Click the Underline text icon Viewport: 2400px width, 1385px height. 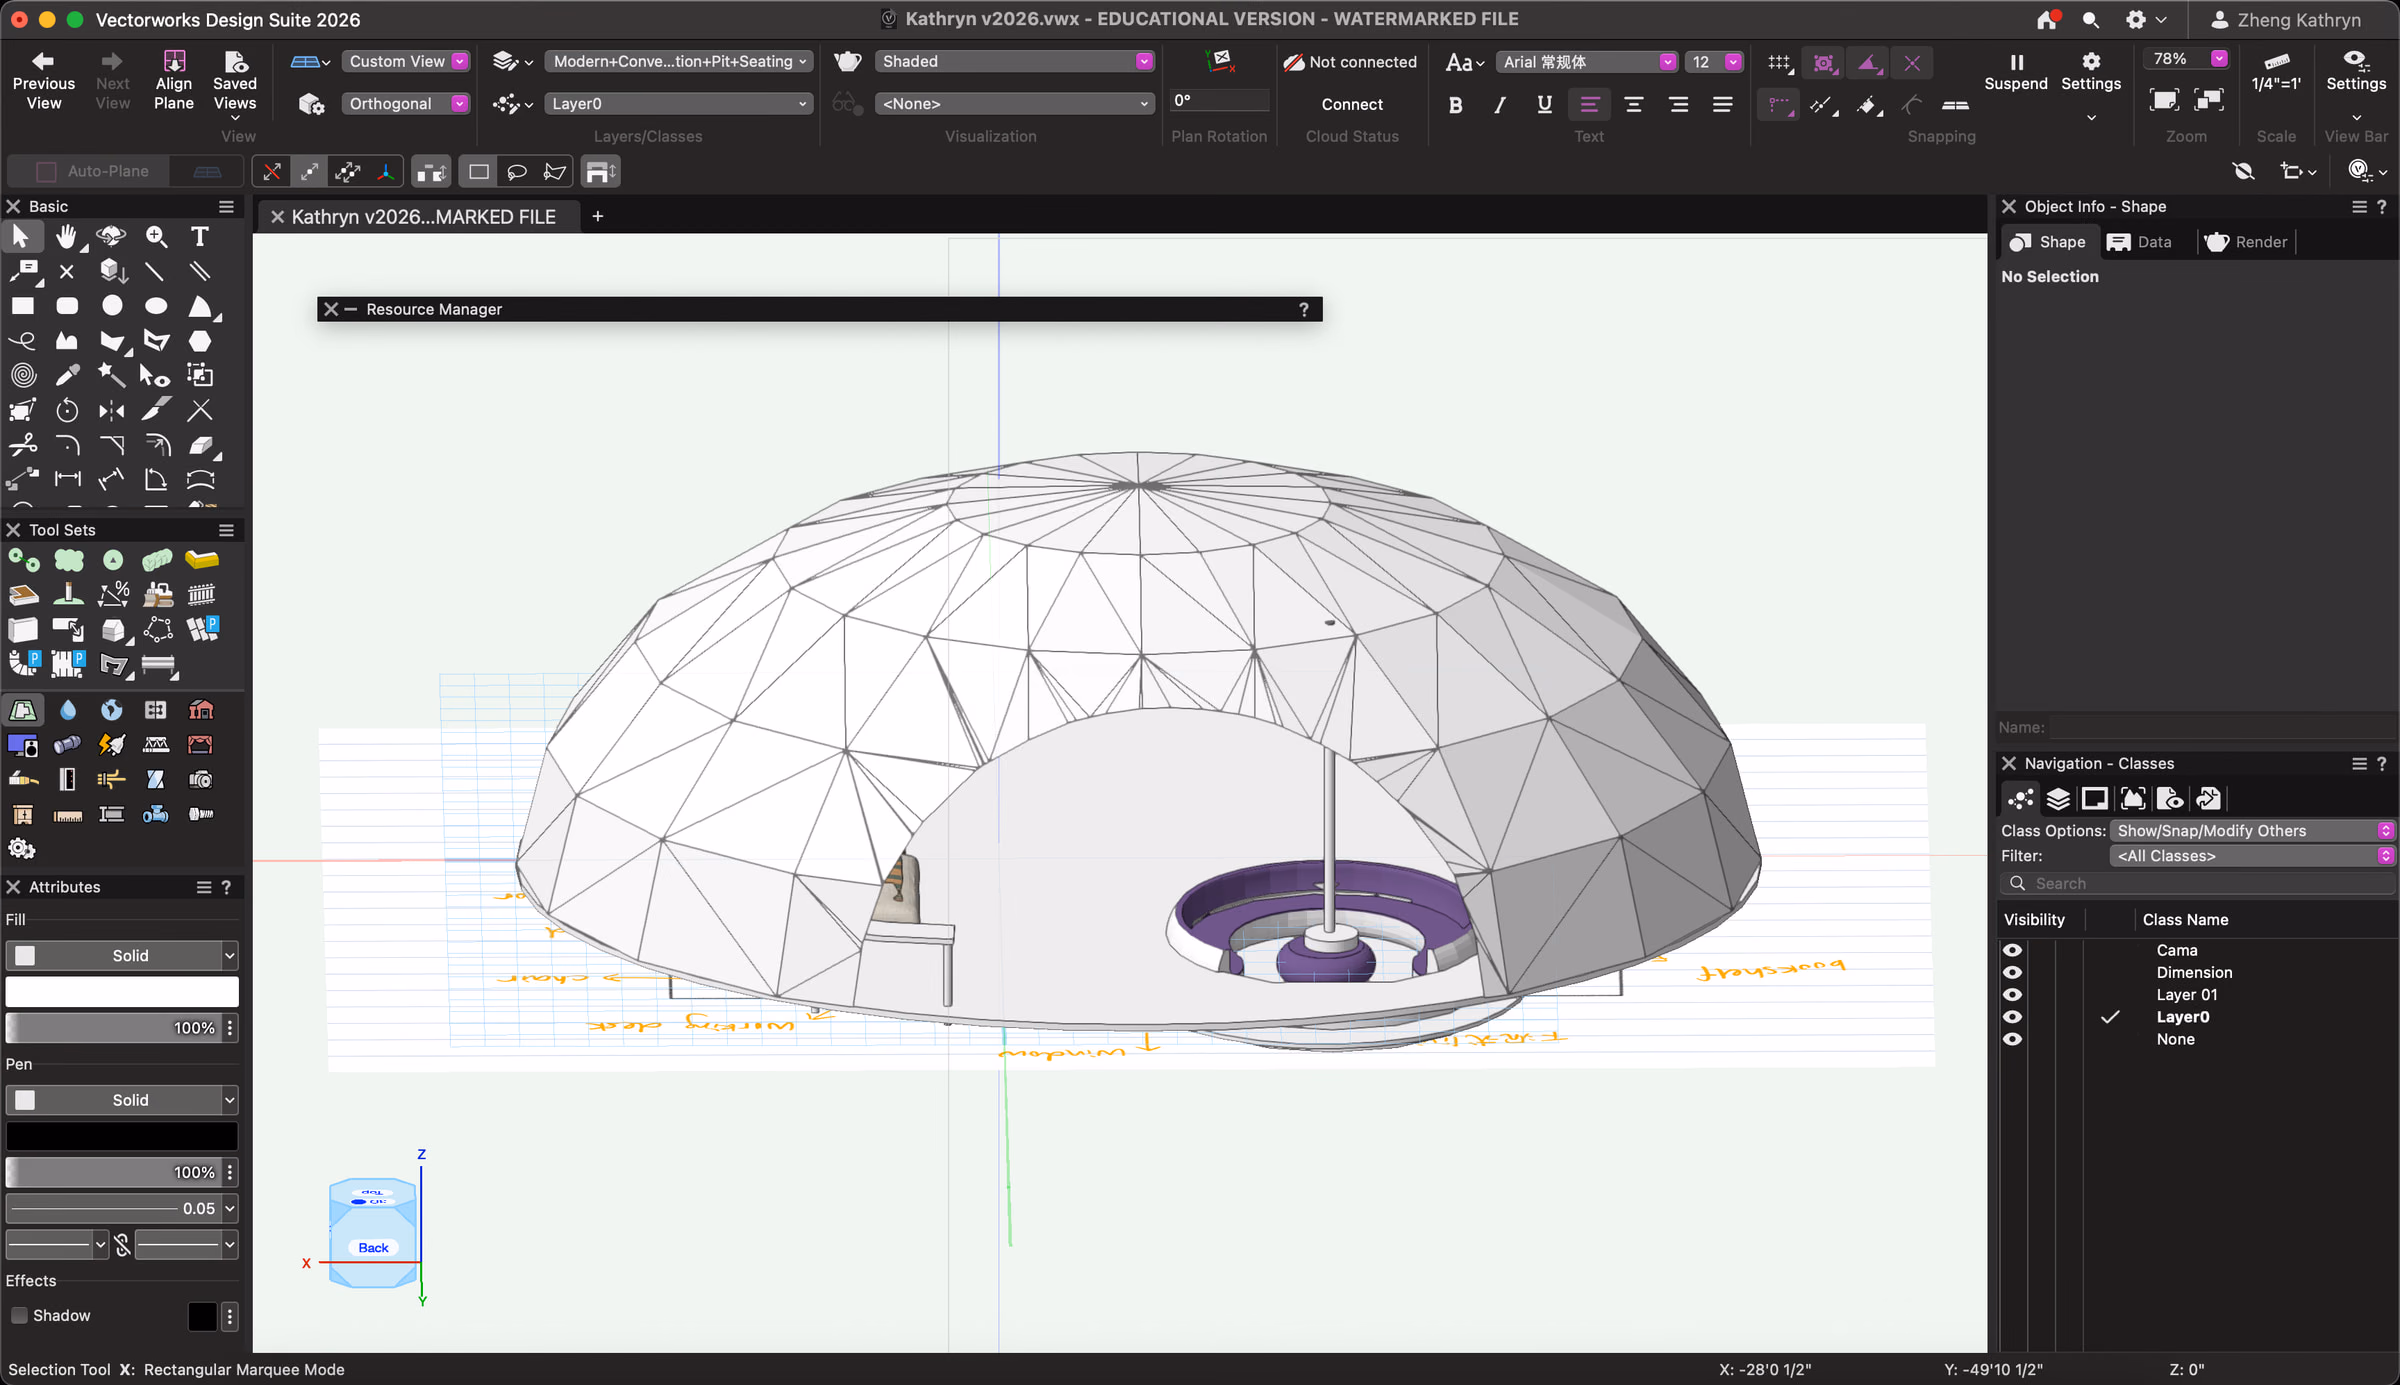pyautogui.click(x=1545, y=104)
